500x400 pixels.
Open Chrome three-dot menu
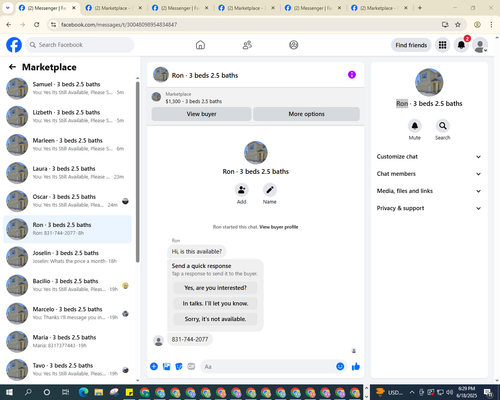491,24
